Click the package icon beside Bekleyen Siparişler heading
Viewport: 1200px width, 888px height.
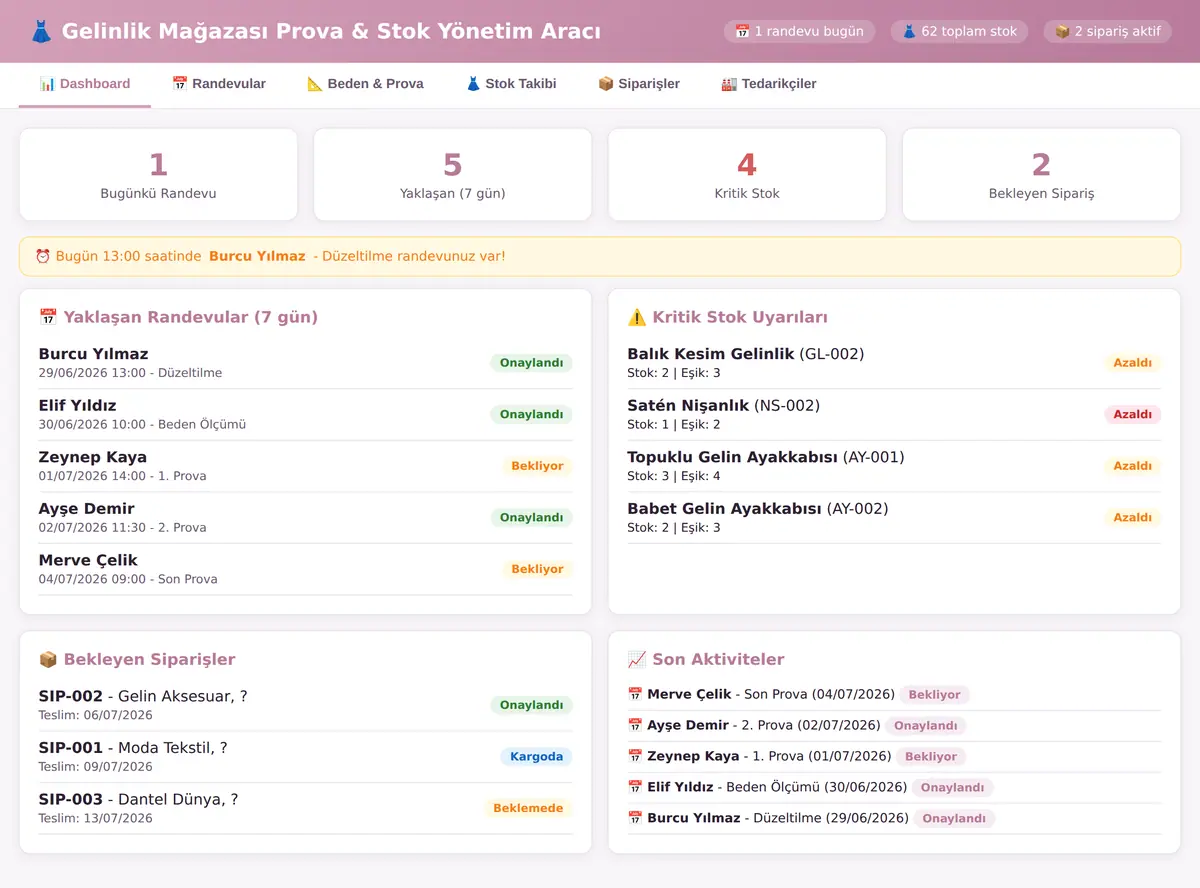point(48,659)
